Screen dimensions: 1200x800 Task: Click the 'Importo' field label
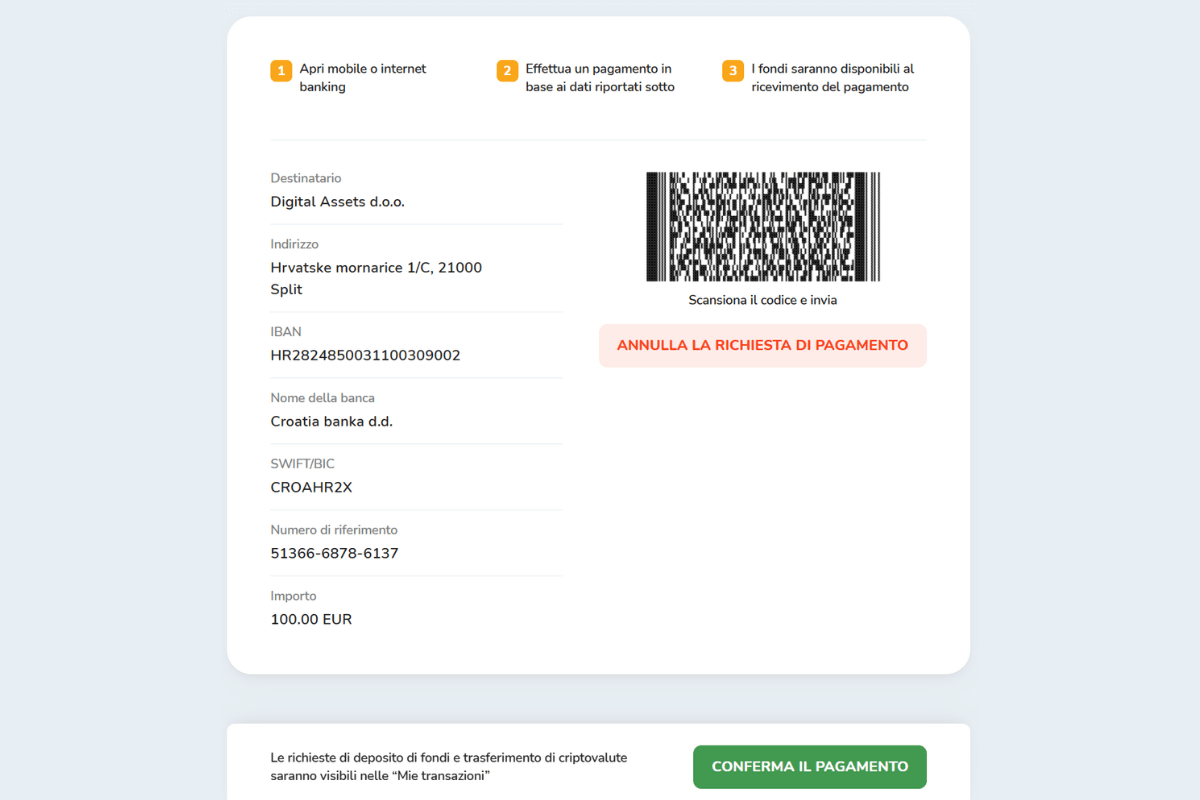pos(293,595)
